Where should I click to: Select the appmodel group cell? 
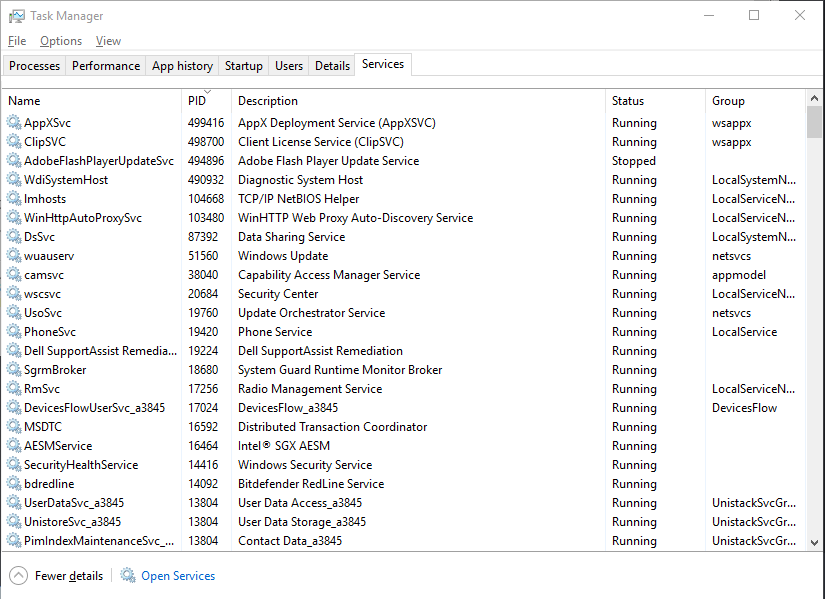coord(739,275)
